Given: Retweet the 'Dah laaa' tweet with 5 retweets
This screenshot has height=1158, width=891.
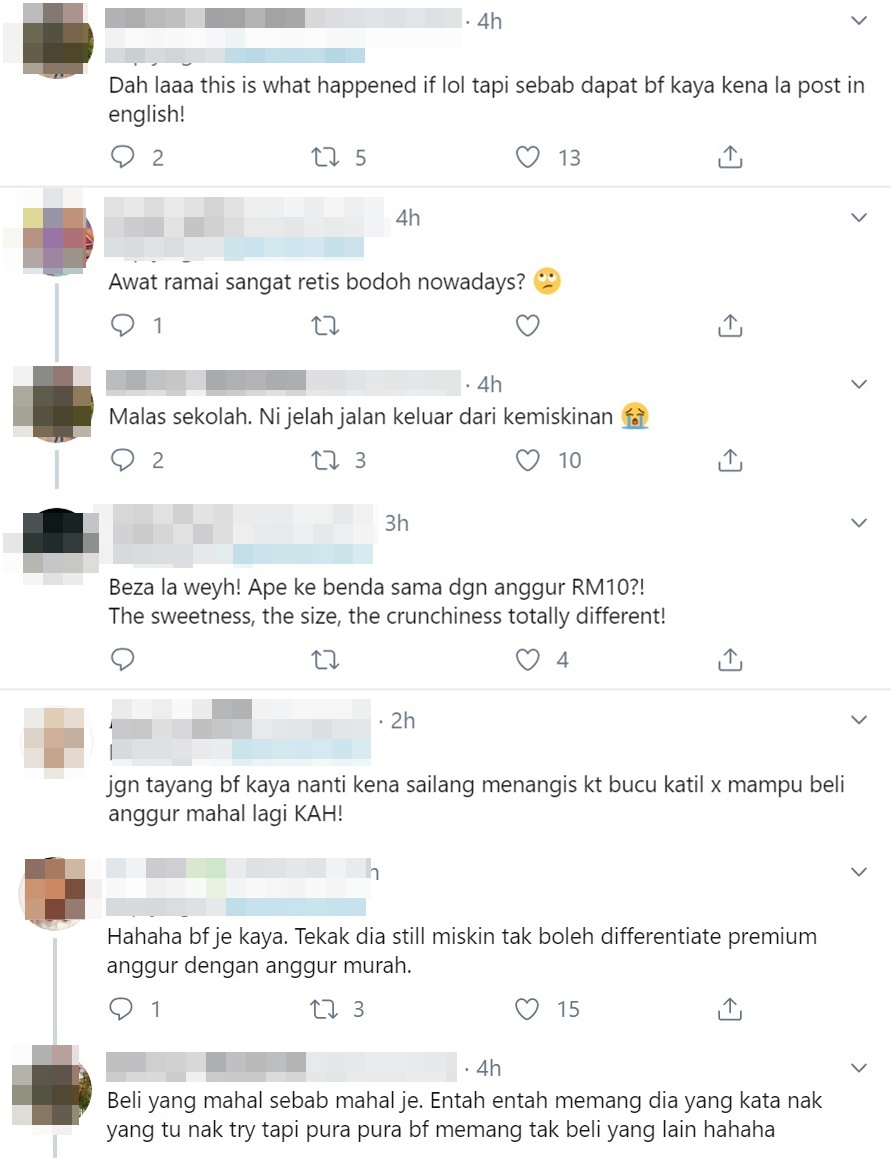Looking at the screenshot, I should click(x=325, y=157).
